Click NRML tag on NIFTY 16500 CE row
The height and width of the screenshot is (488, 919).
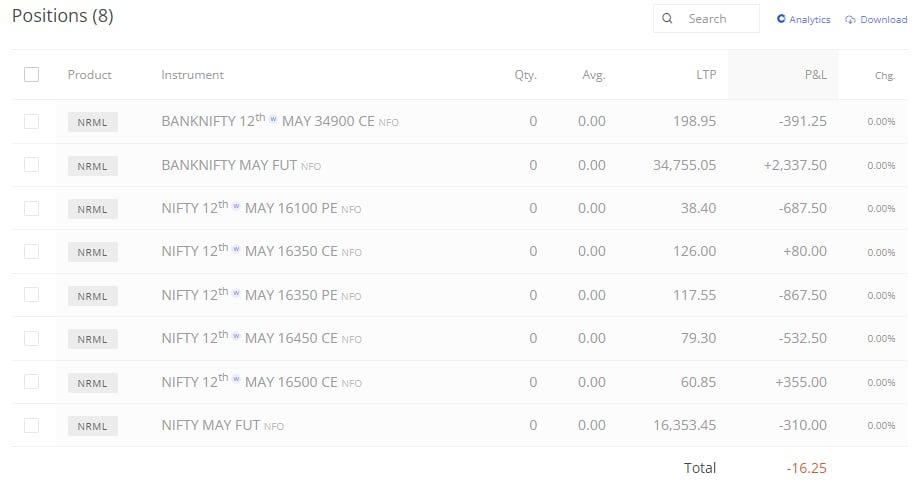click(x=93, y=383)
